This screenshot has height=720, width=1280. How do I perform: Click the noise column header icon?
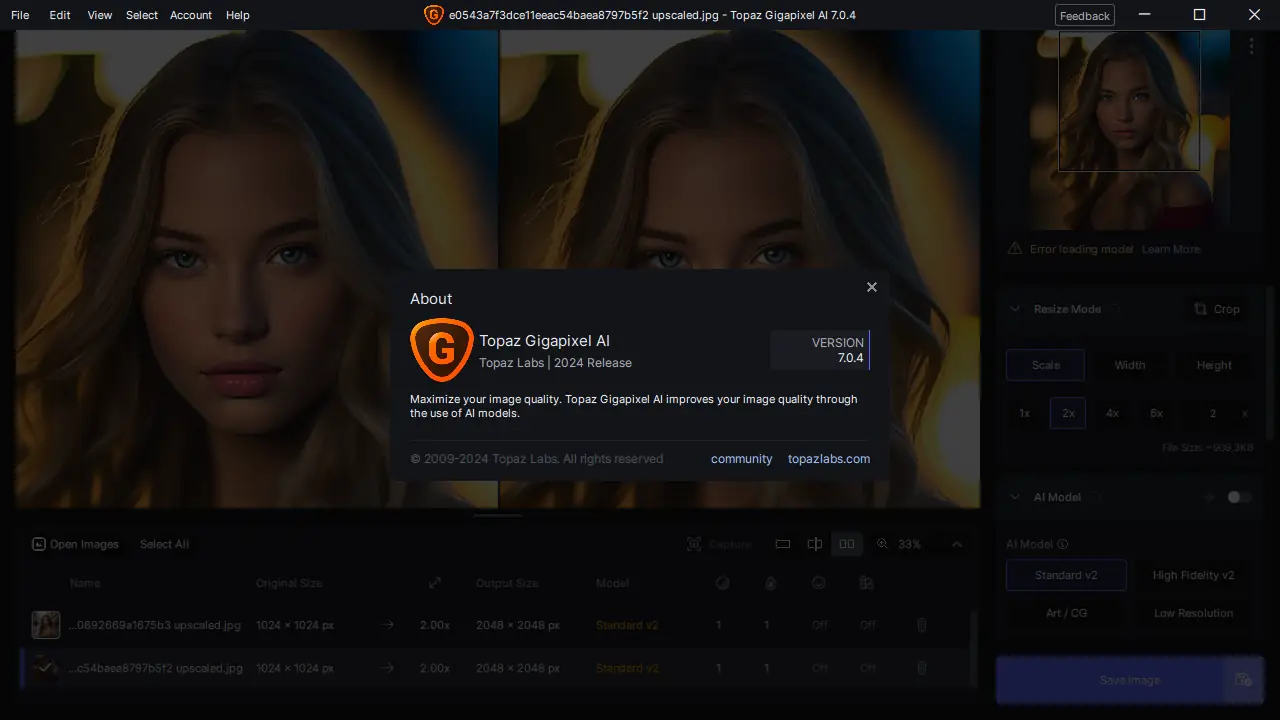point(722,583)
